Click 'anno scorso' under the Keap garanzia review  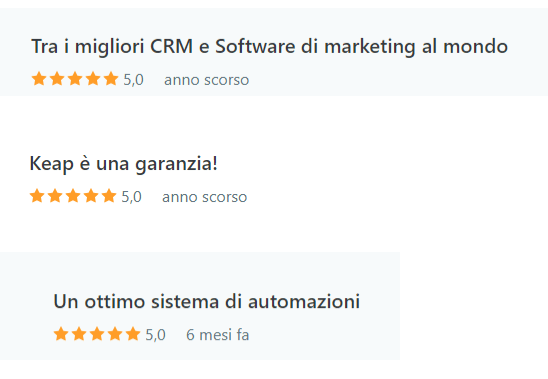click(x=205, y=198)
